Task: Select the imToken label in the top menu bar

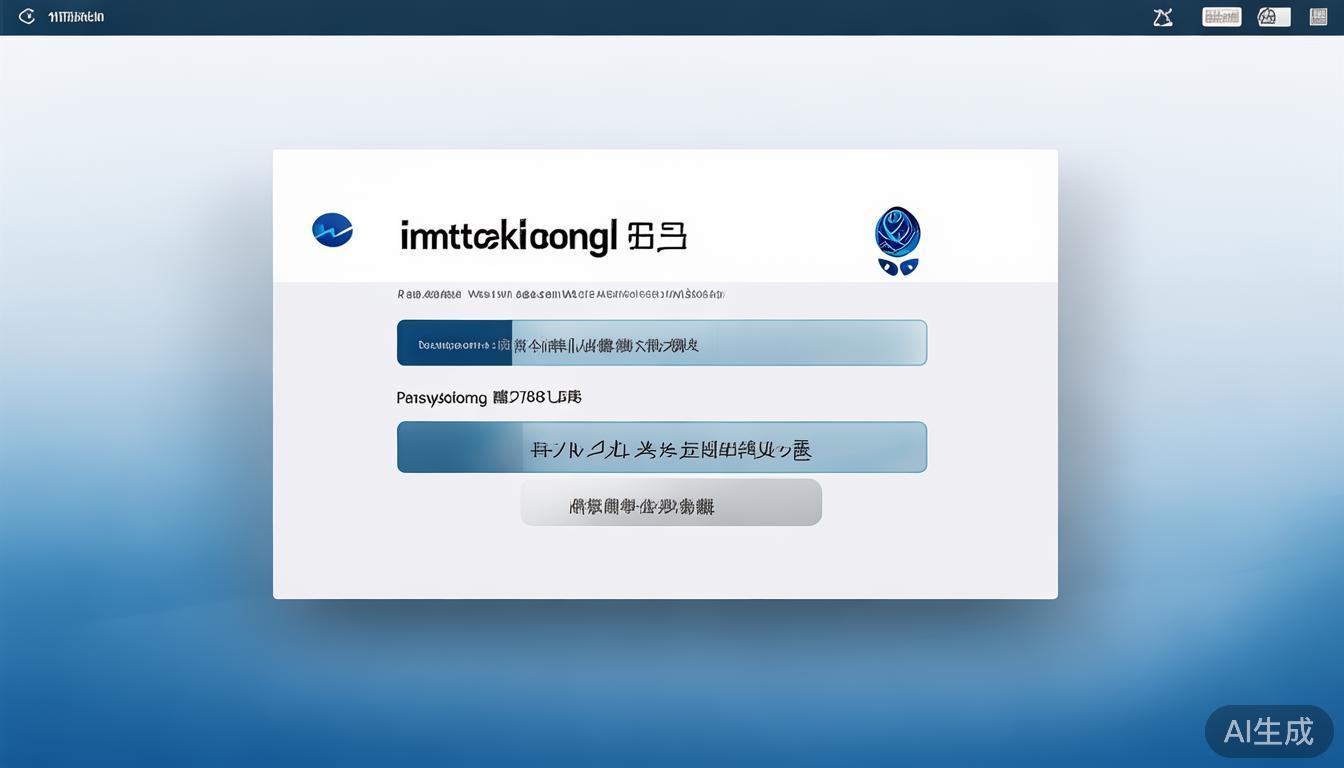Action: click(x=75, y=16)
